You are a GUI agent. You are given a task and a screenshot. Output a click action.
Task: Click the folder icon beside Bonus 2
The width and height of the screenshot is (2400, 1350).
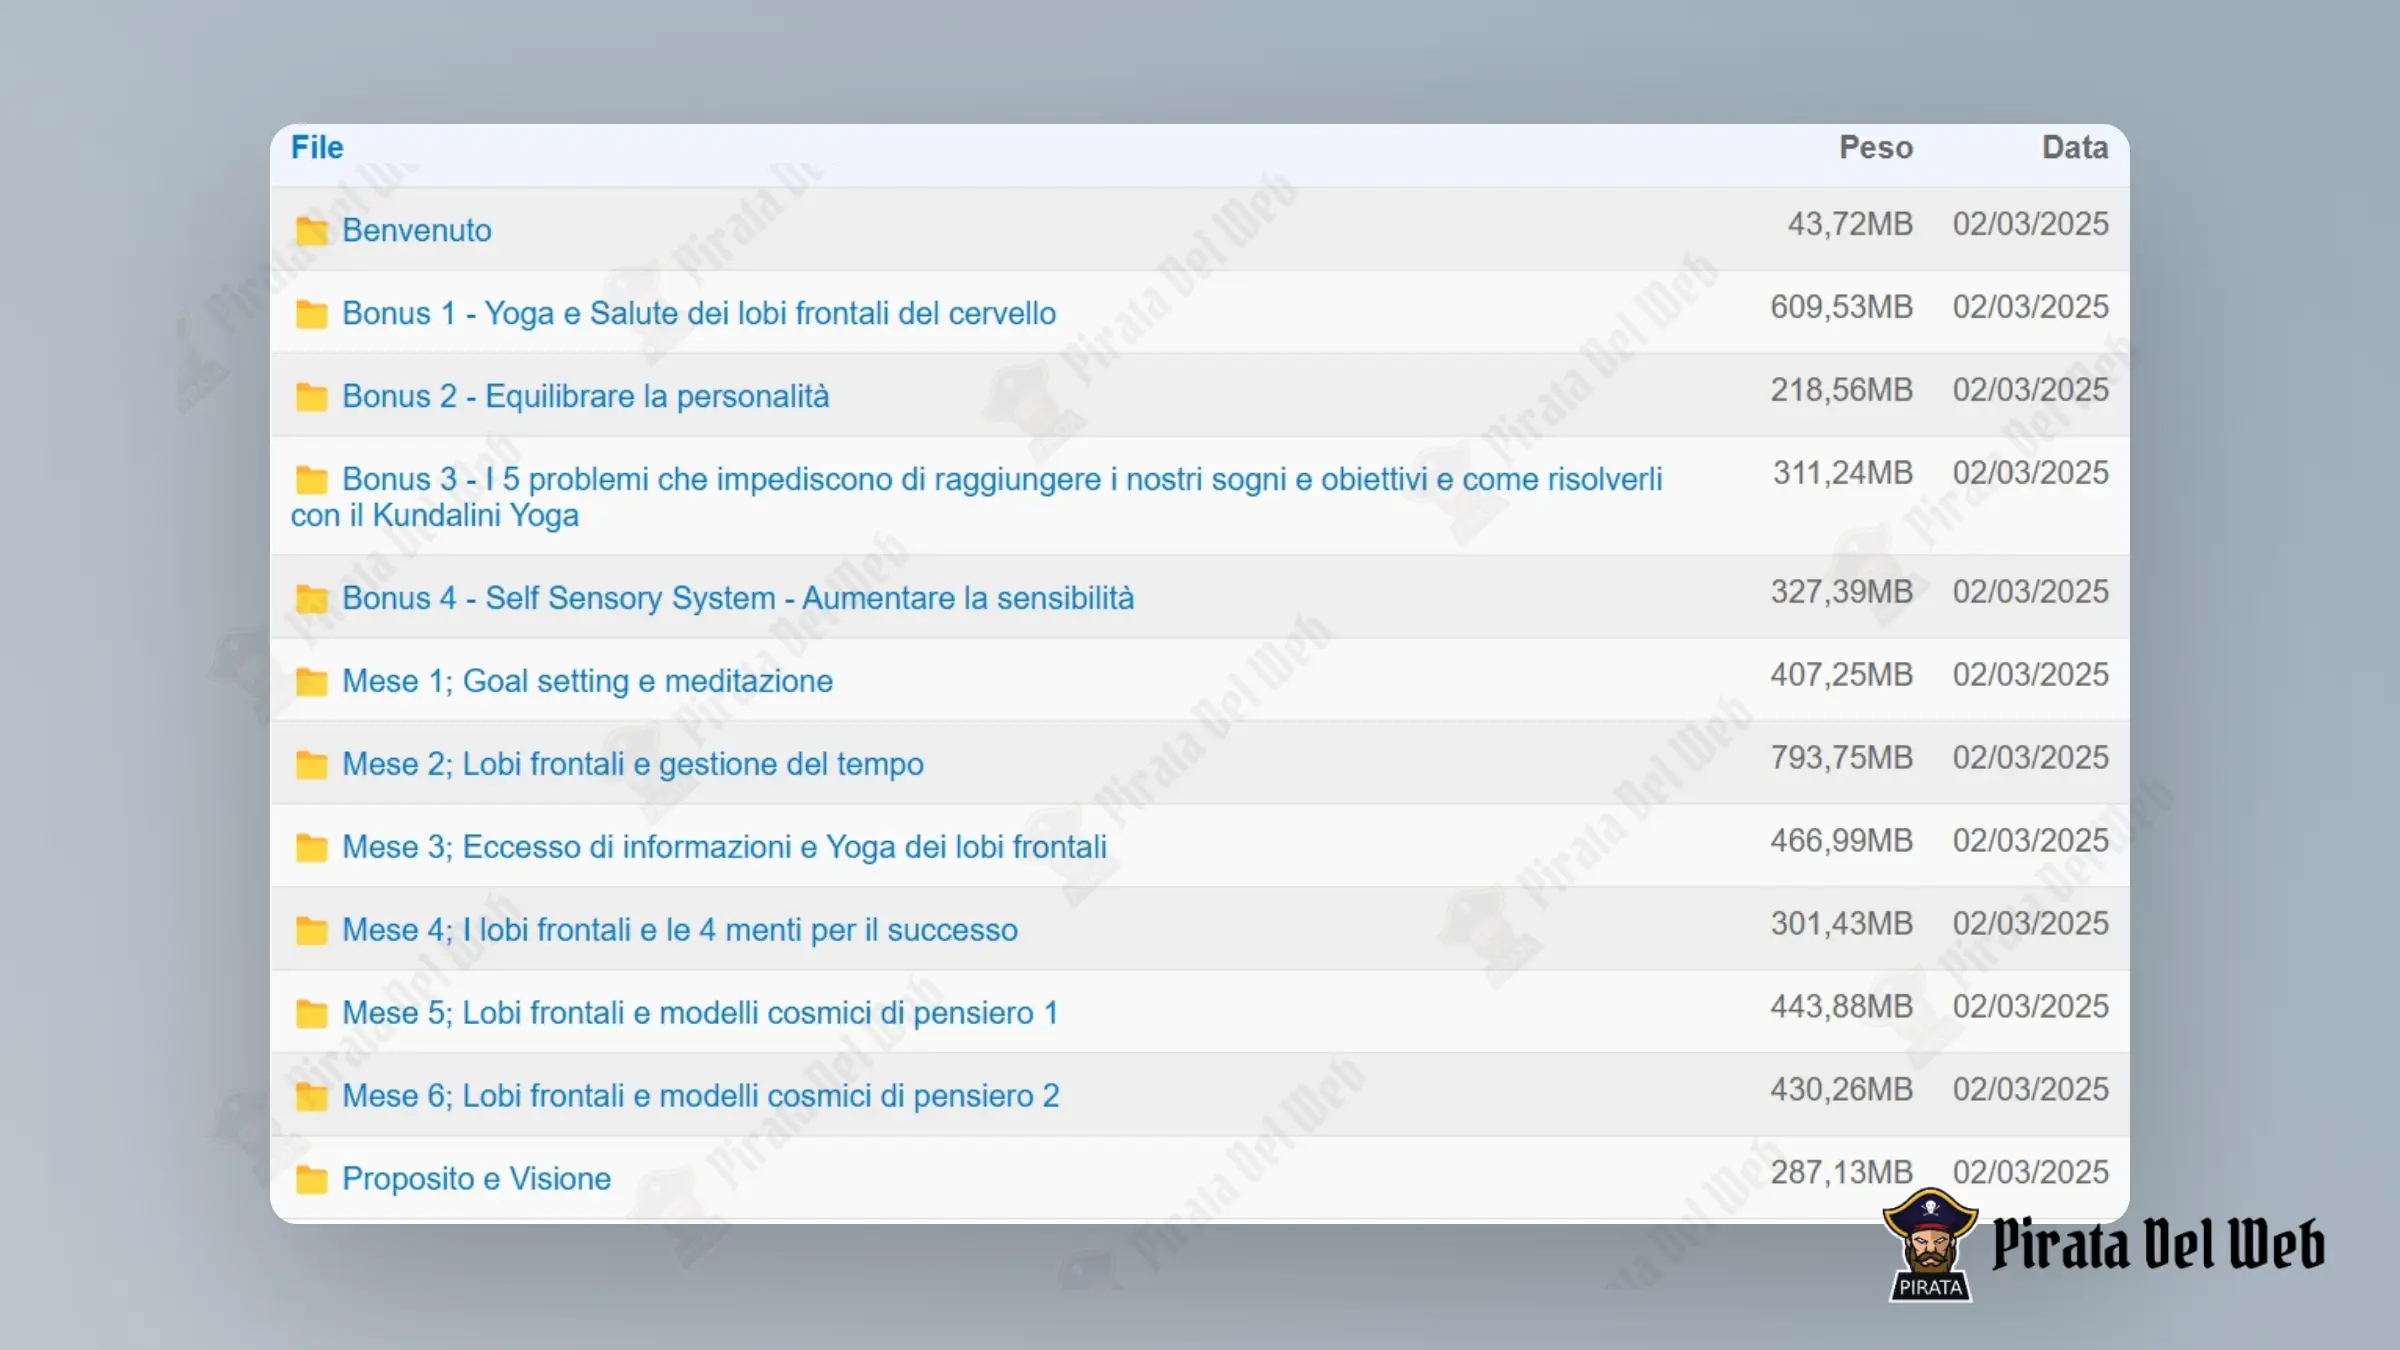click(x=311, y=397)
